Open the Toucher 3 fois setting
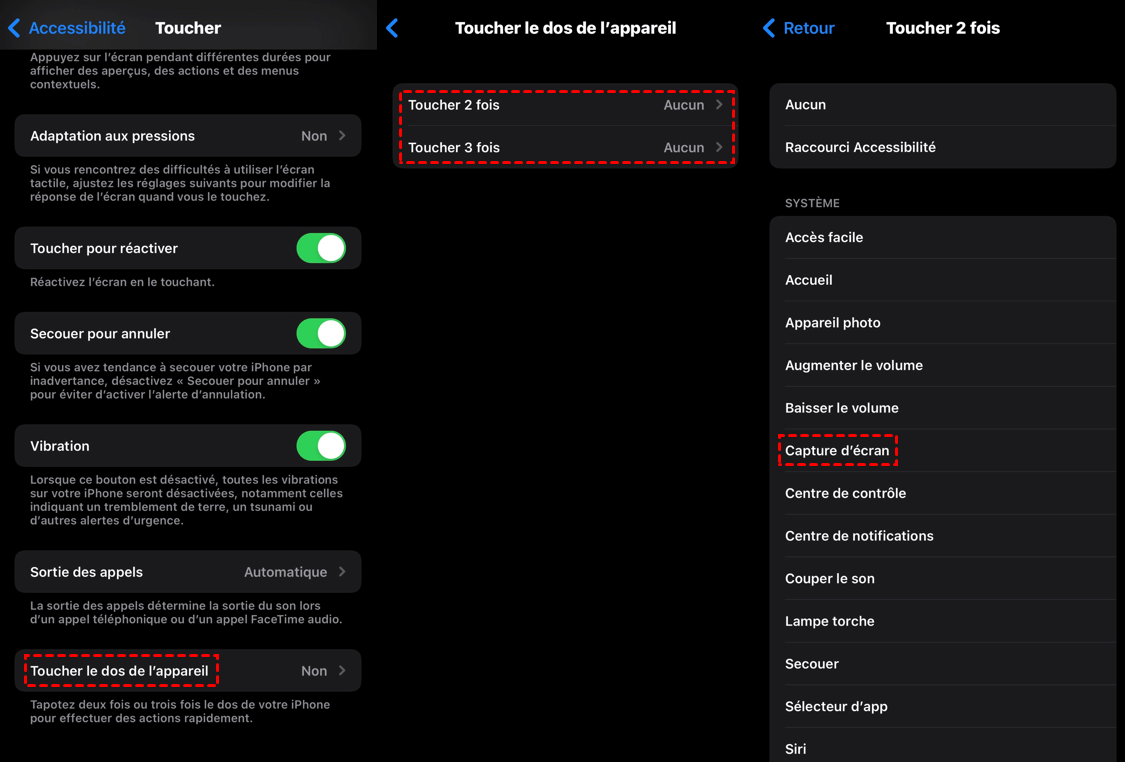Image resolution: width=1125 pixels, height=762 pixels. pos(565,148)
